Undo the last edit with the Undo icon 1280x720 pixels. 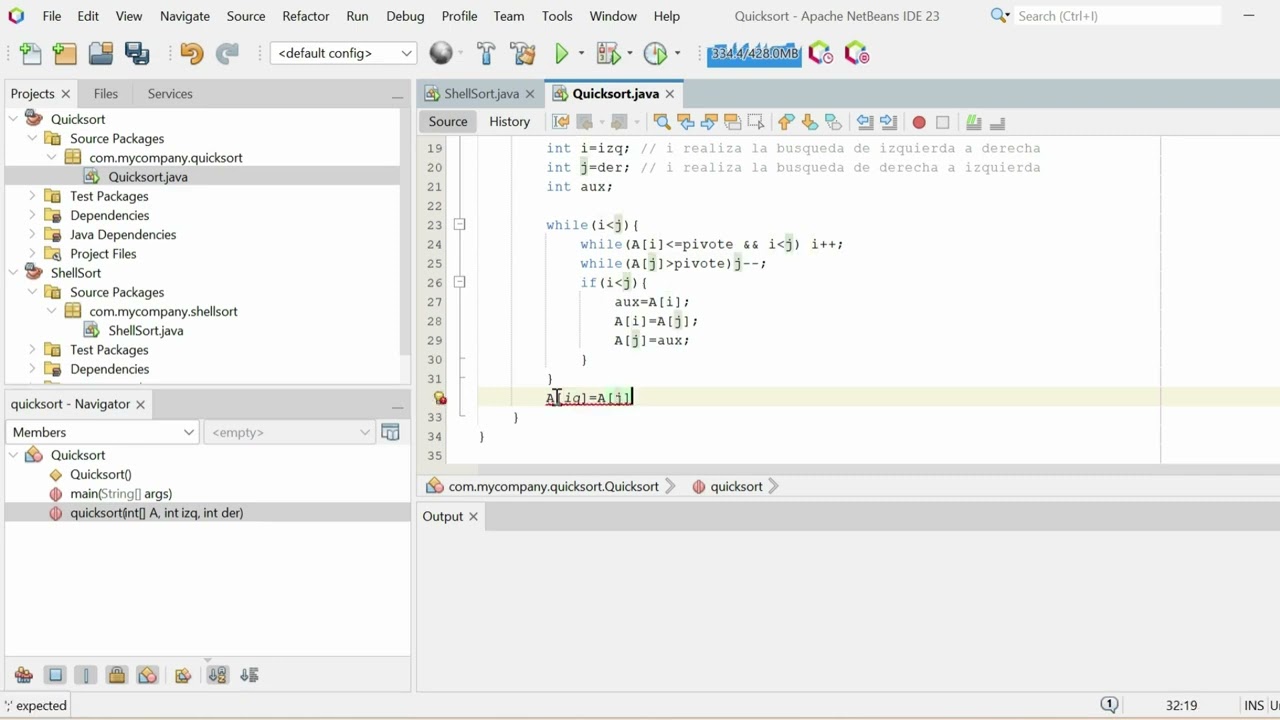191,54
